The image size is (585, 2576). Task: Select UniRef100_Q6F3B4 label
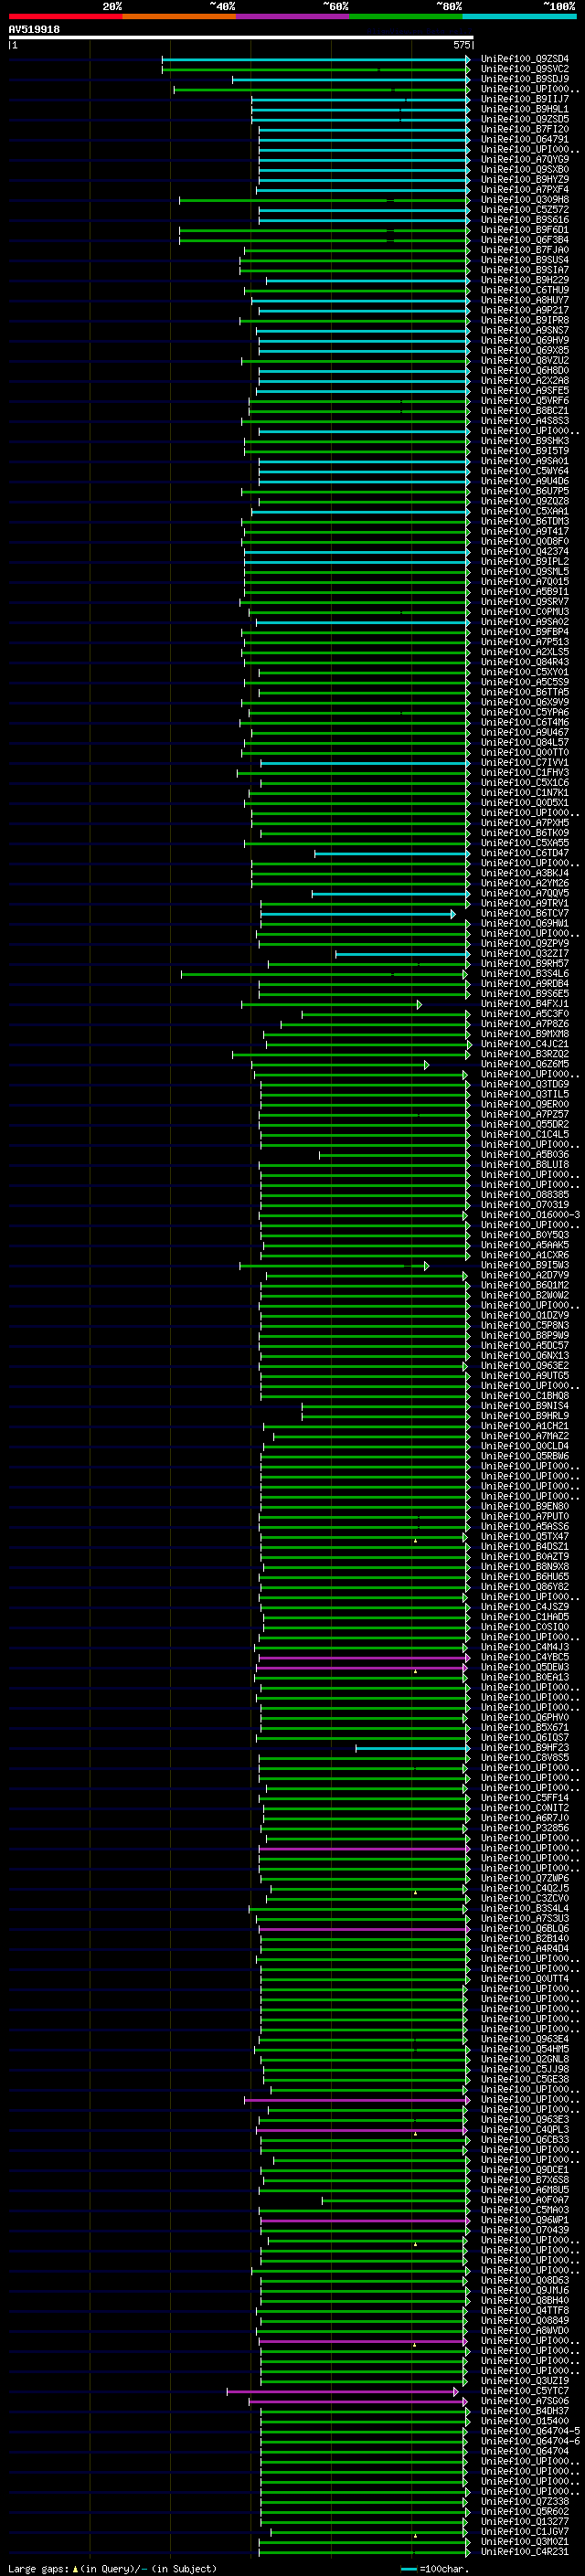(524, 240)
